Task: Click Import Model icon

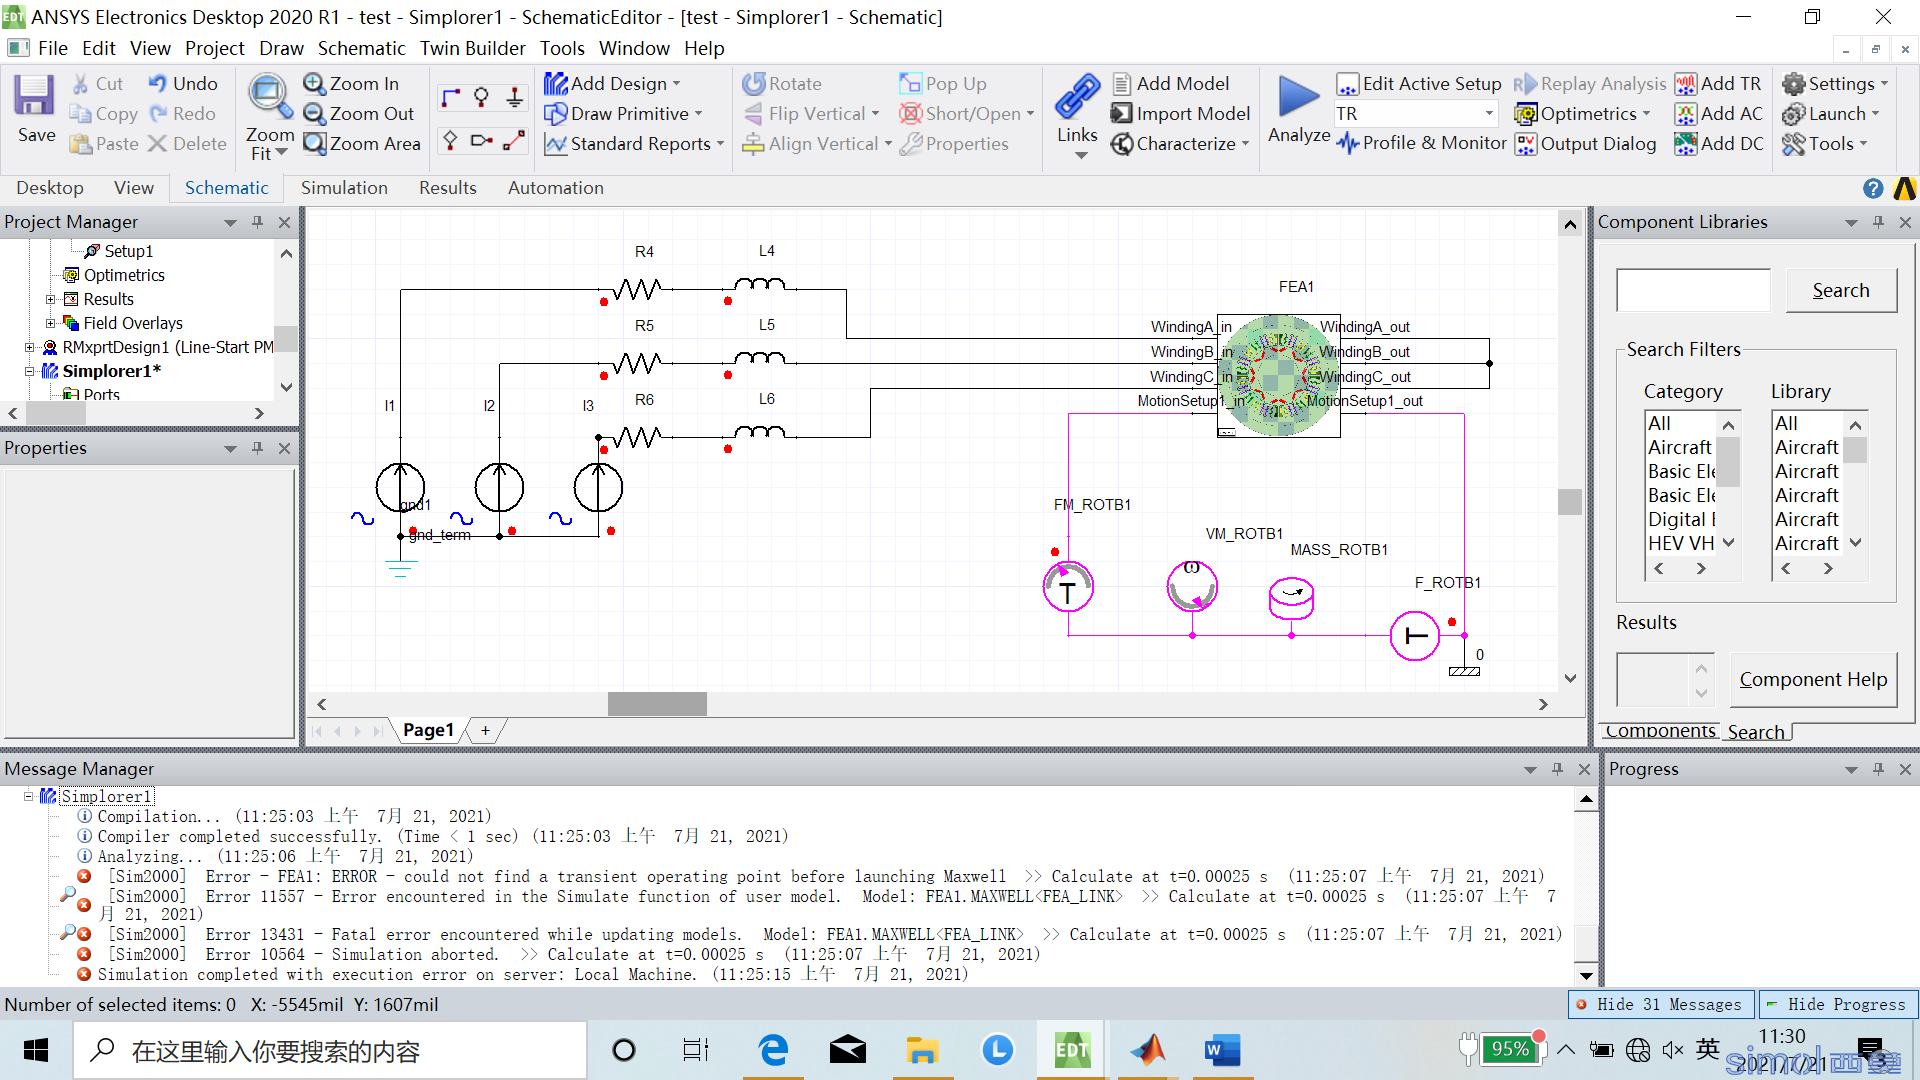Action: tap(1122, 114)
